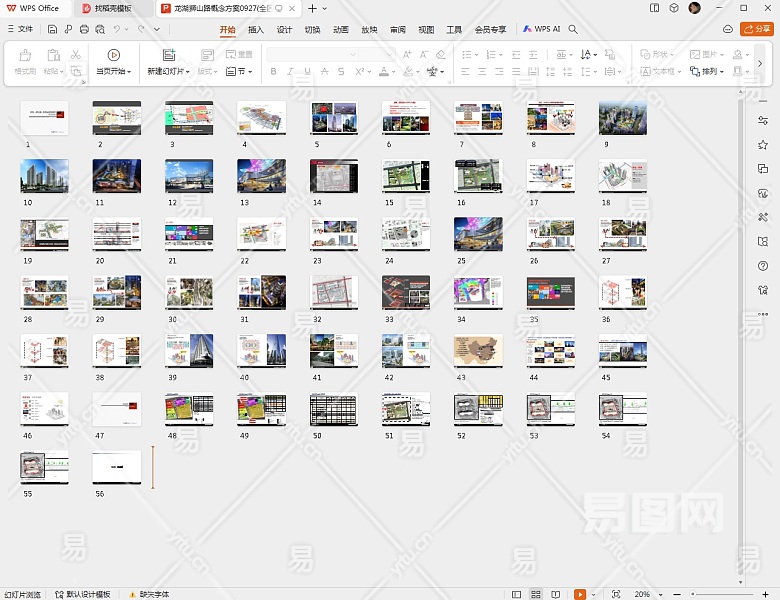Open the 插入 ribbon tab
This screenshot has width=780, height=600.
coord(256,30)
